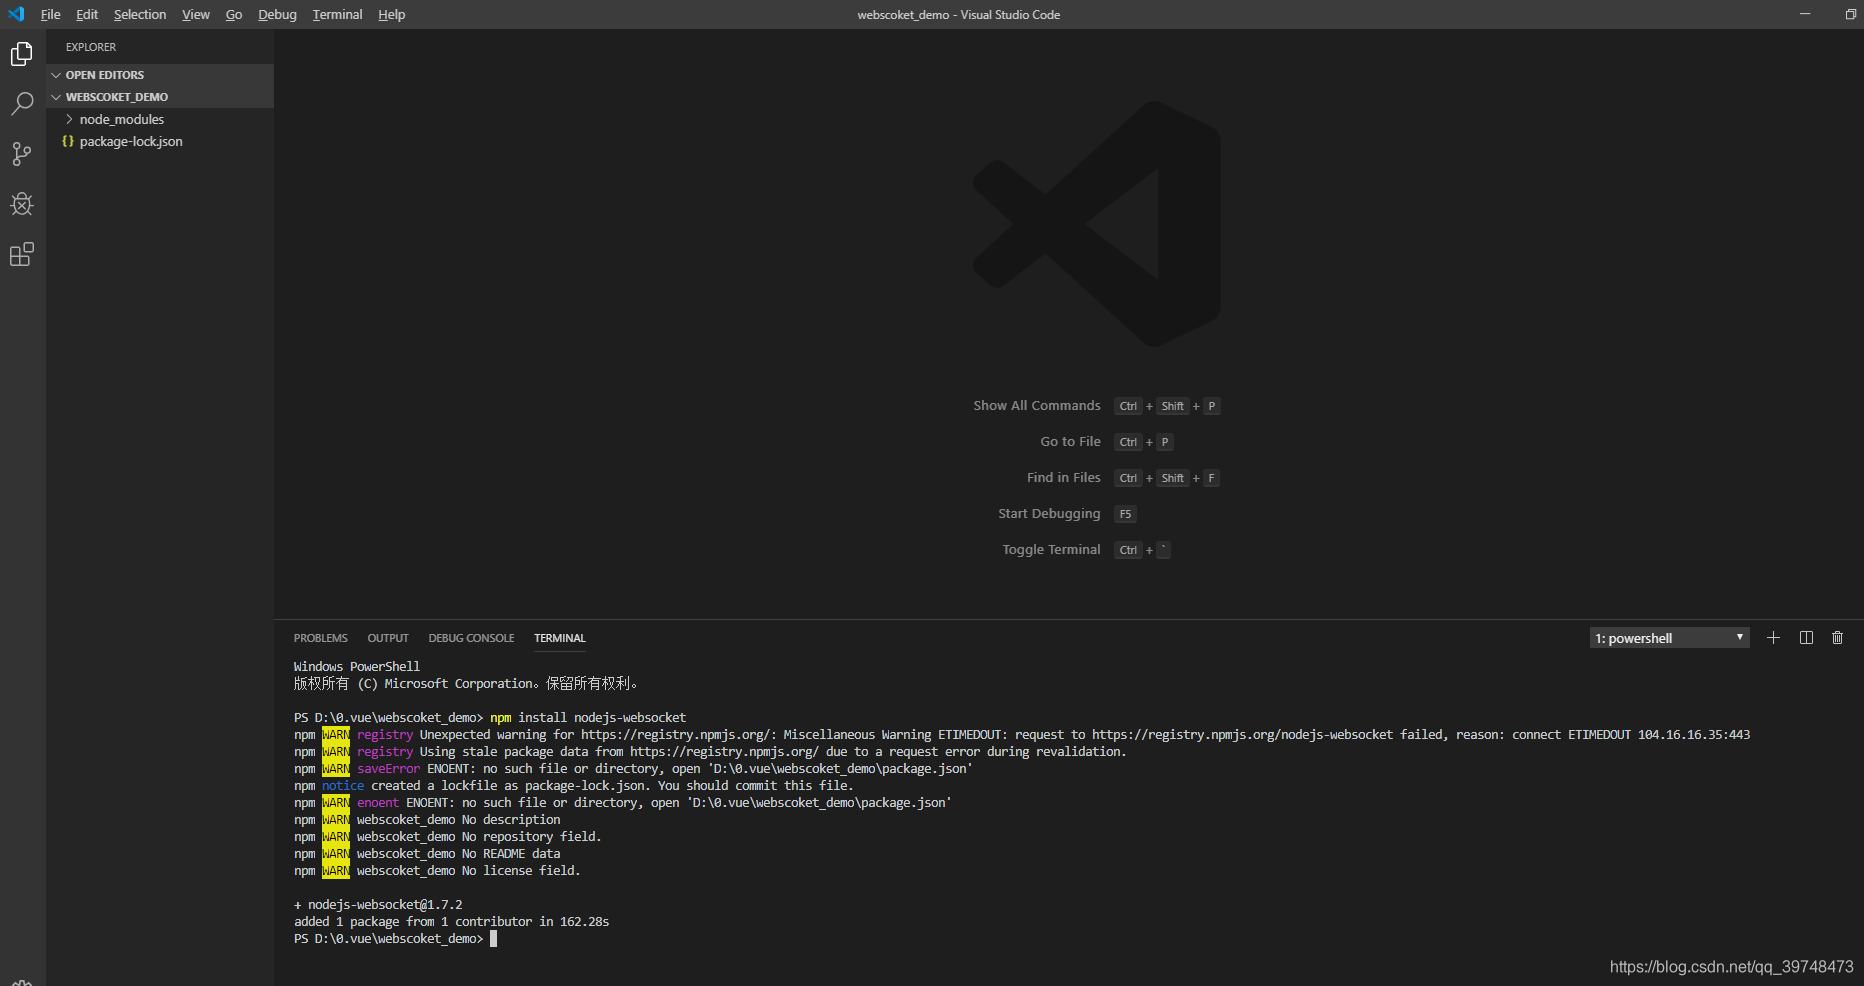Click the terminal prompt input line
Viewport: 1864px width, 986px height.
[x=396, y=939]
